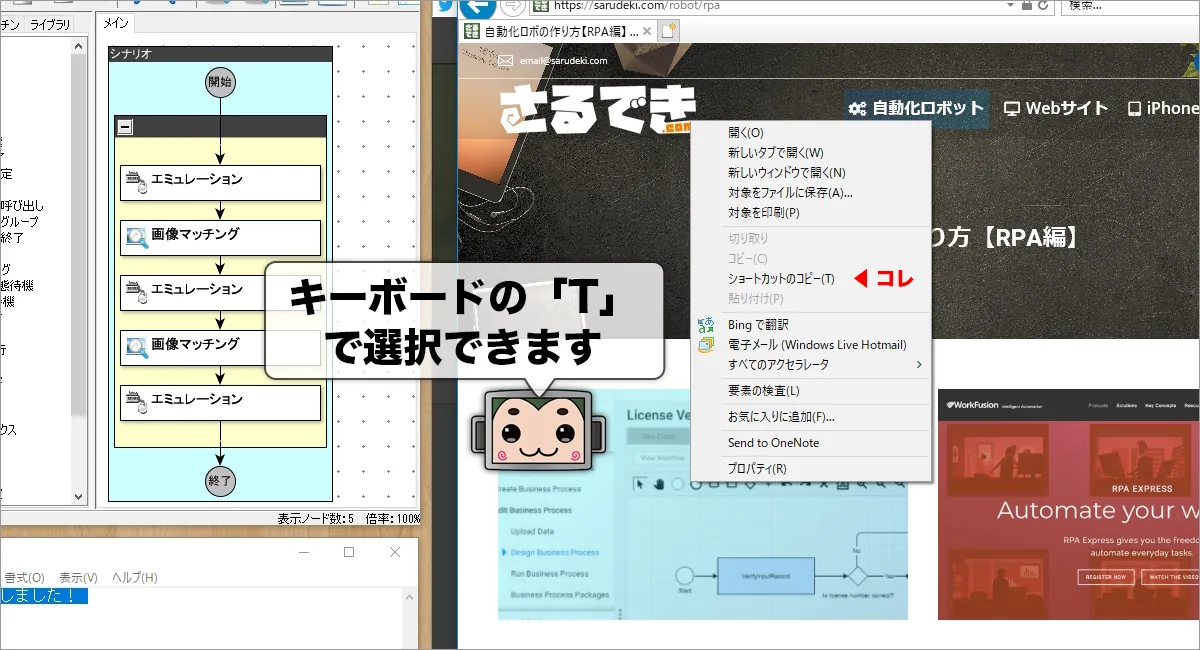The image size is (1200, 650).
Task: Open the 自動化ロボット navigation item
Action: click(x=916, y=108)
